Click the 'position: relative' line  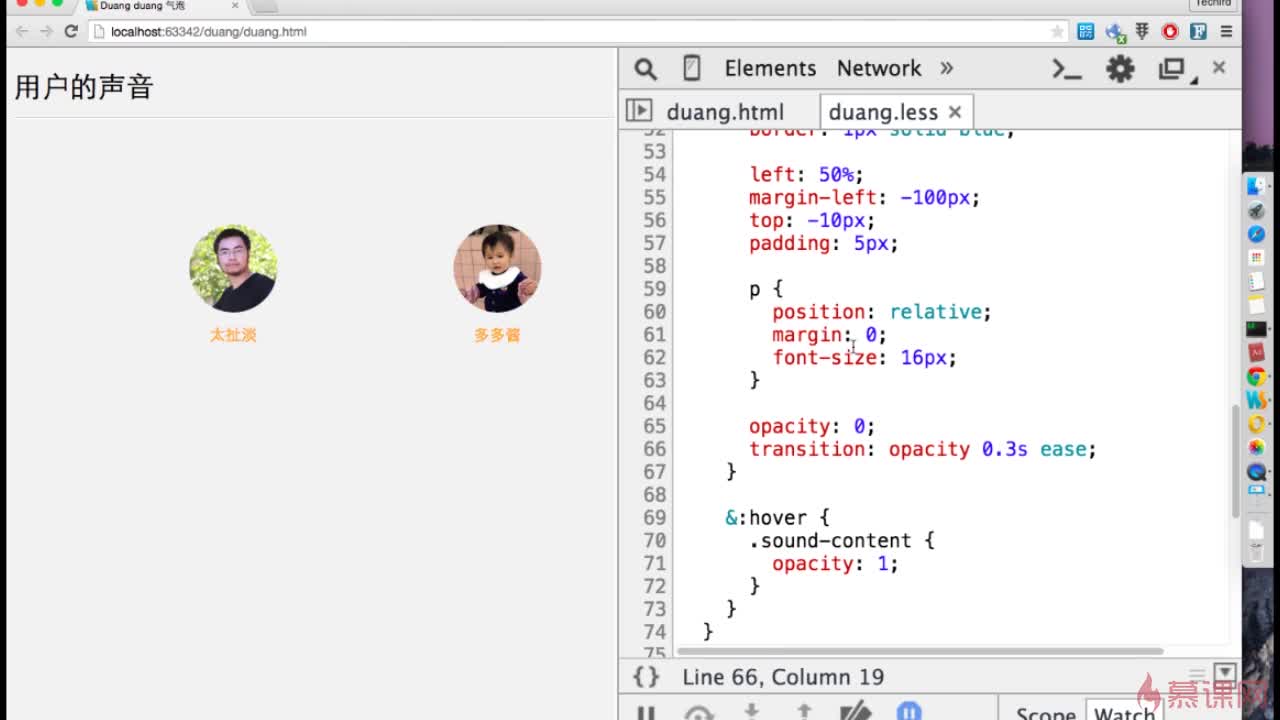[x=882, y=312]
